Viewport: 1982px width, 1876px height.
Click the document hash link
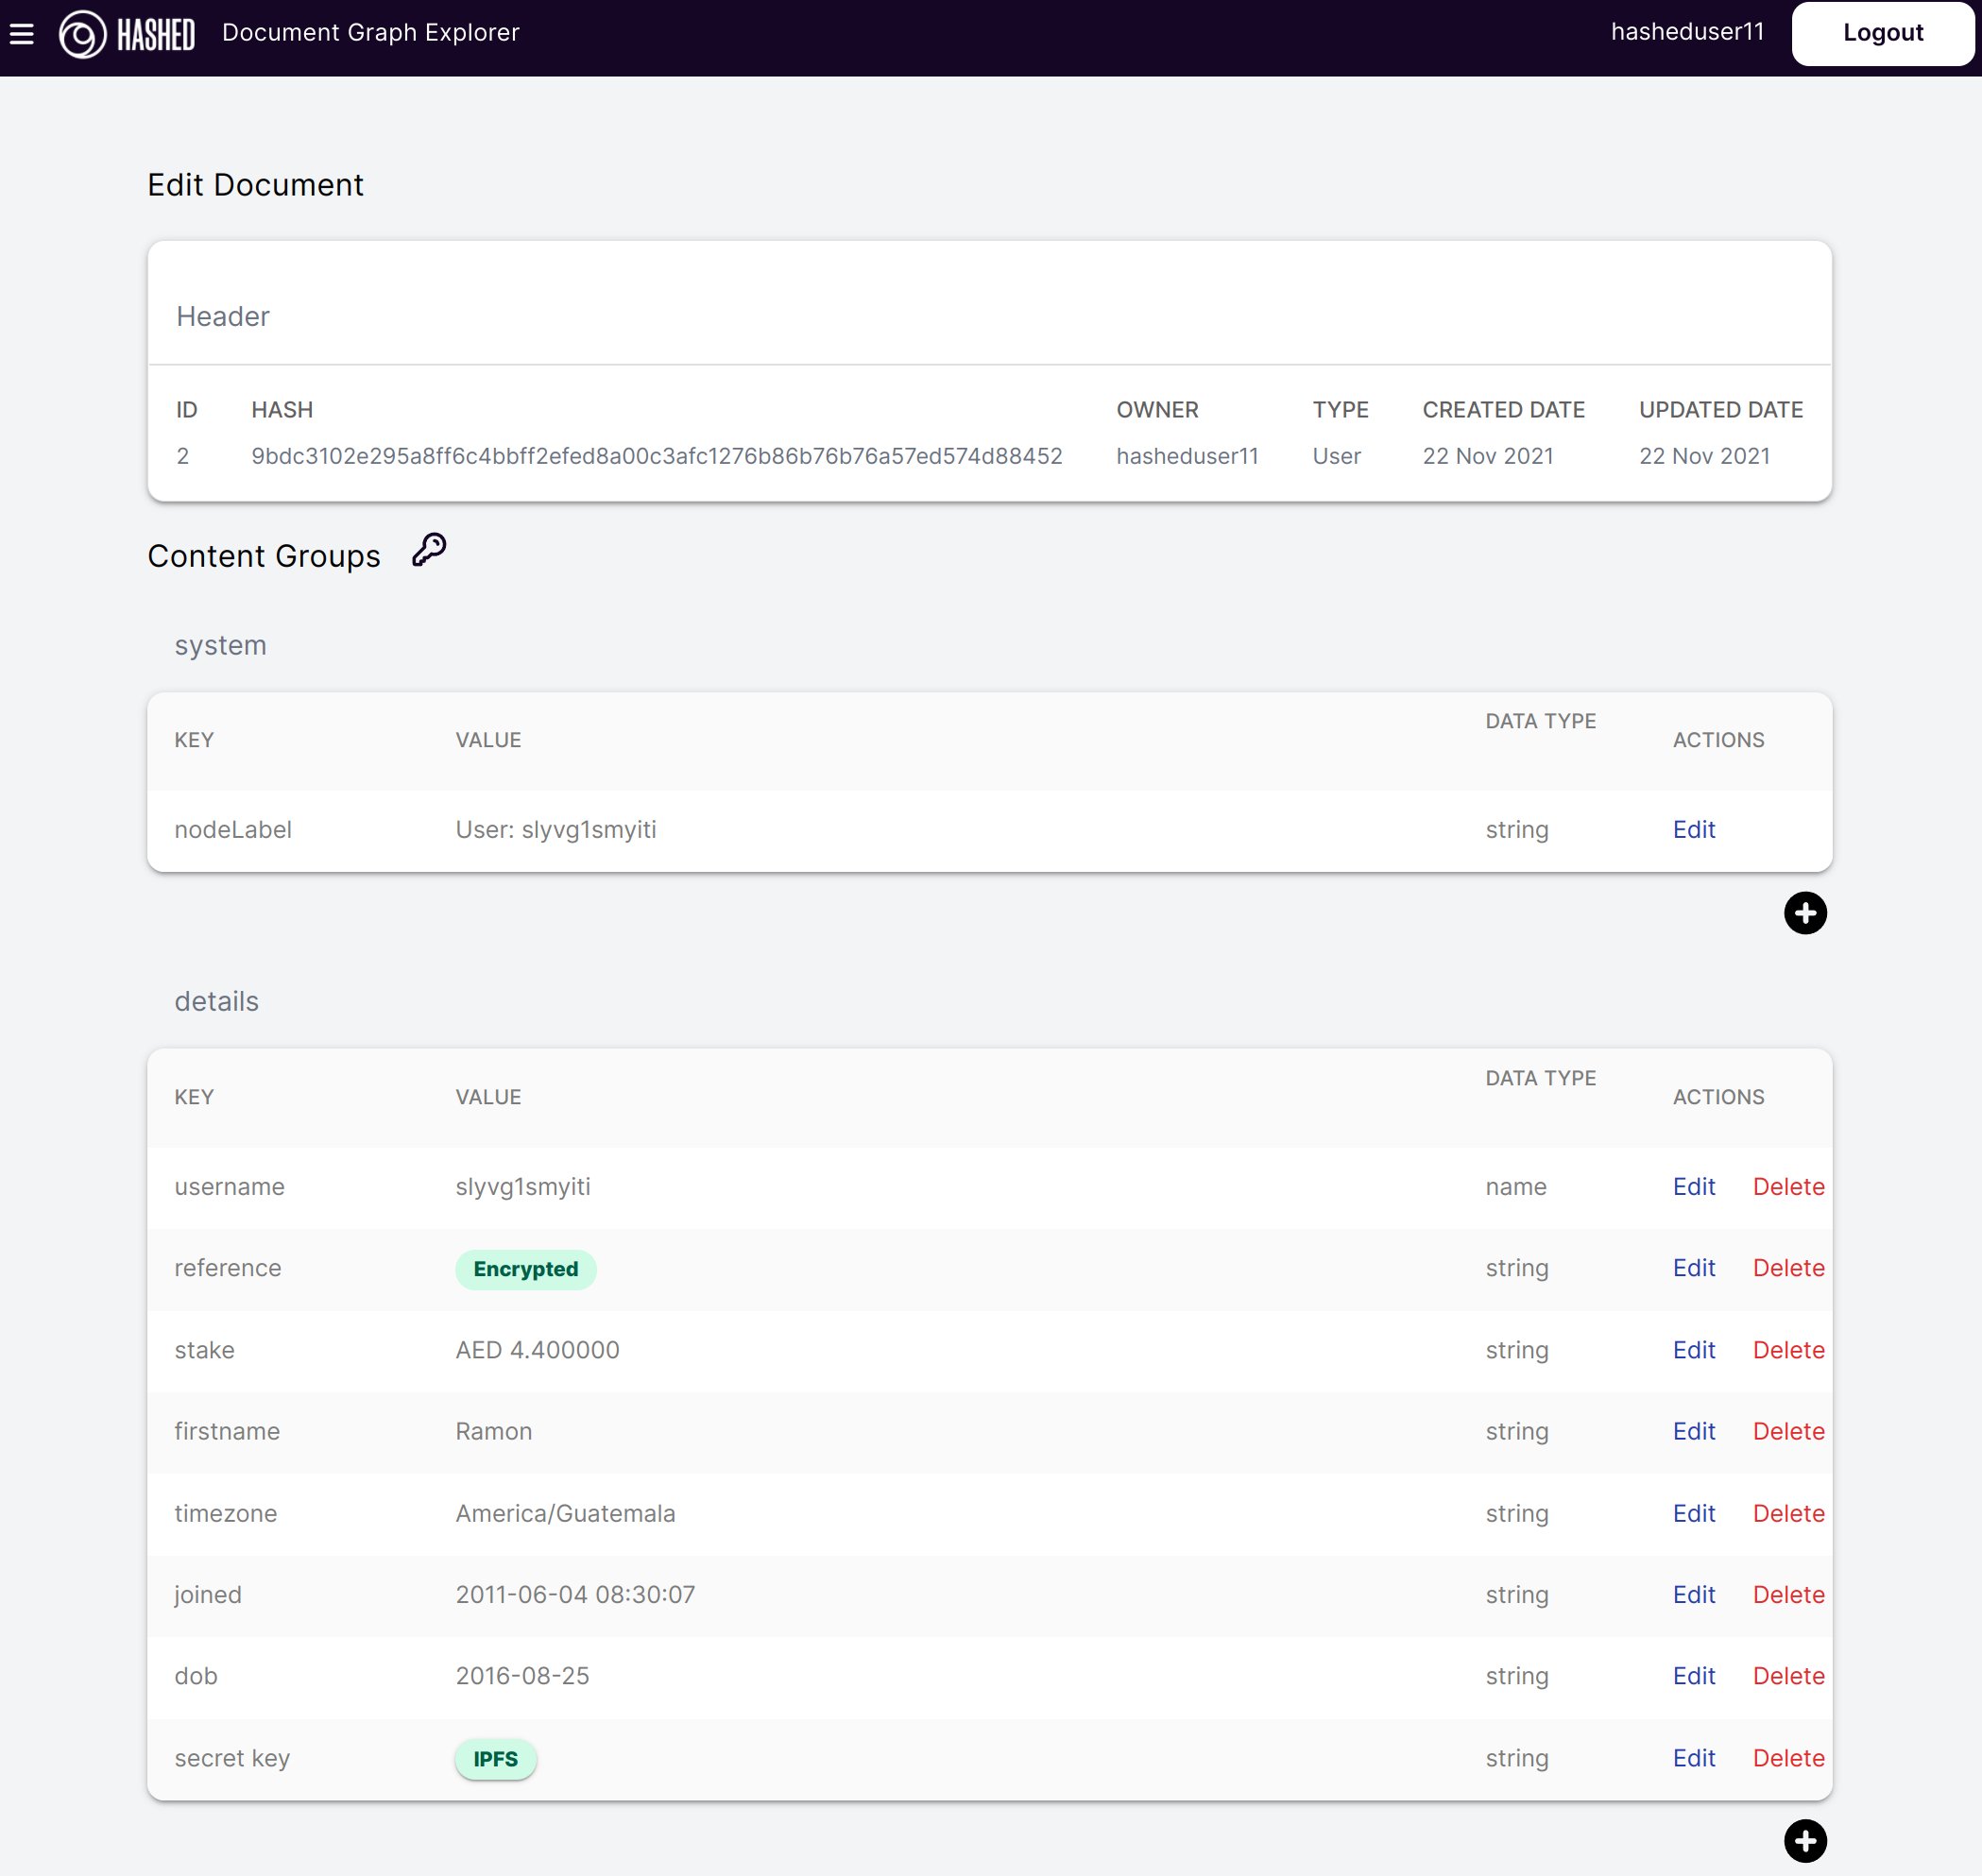(x=656, y=455)
